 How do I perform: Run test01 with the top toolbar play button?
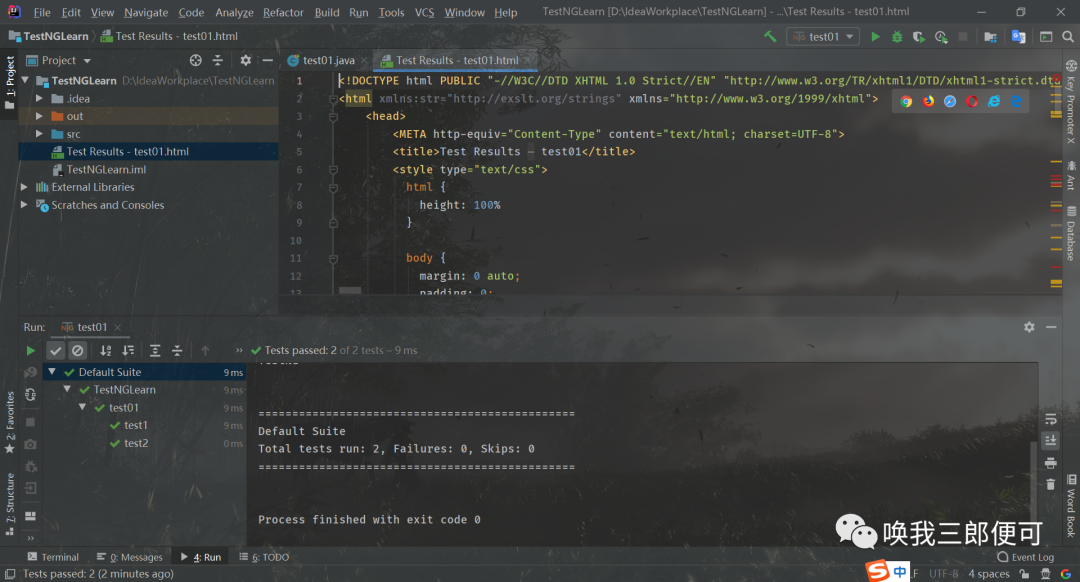[875, 37]
